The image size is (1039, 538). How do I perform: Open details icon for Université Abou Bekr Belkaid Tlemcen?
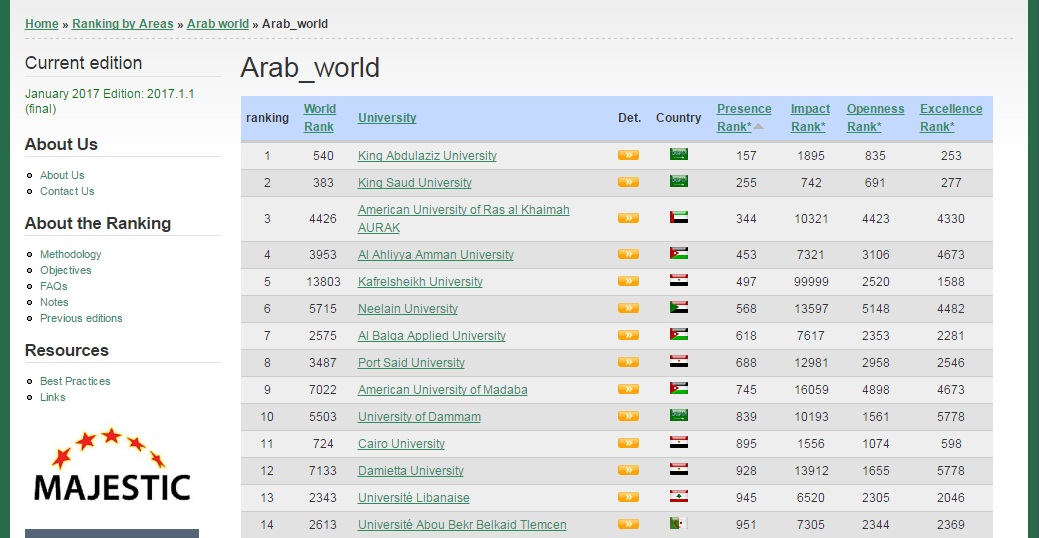628,524
